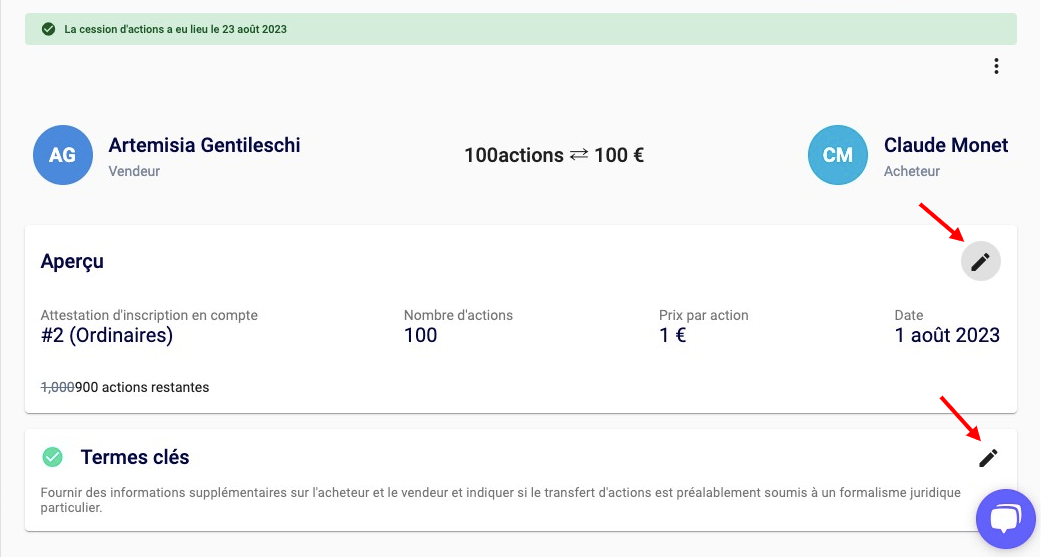Click the green check in success banner
The image size is (1041, 557).
(48, 29)
